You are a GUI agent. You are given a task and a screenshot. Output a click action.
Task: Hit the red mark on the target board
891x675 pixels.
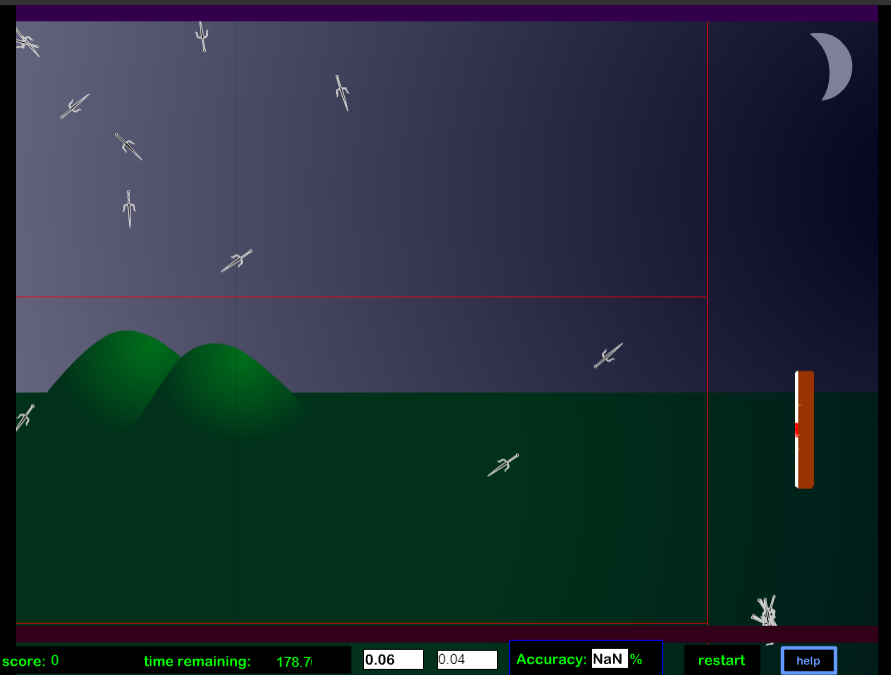[x=797, y=430]
